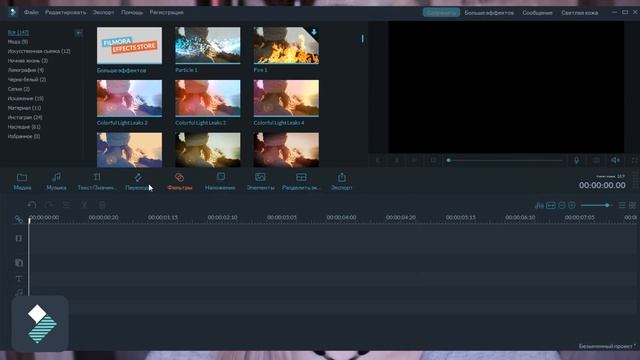Click the 00:00:04:00 mark on ruler
Screen dimensions: 640x360
click(x=341, y=217)
